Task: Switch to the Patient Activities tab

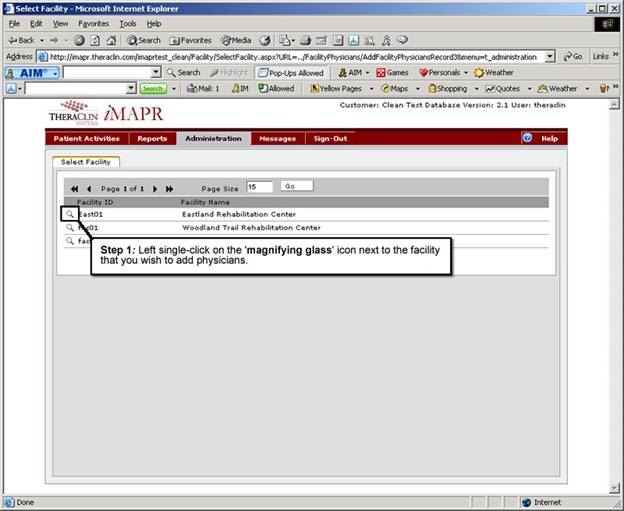Action: [87, 138]
